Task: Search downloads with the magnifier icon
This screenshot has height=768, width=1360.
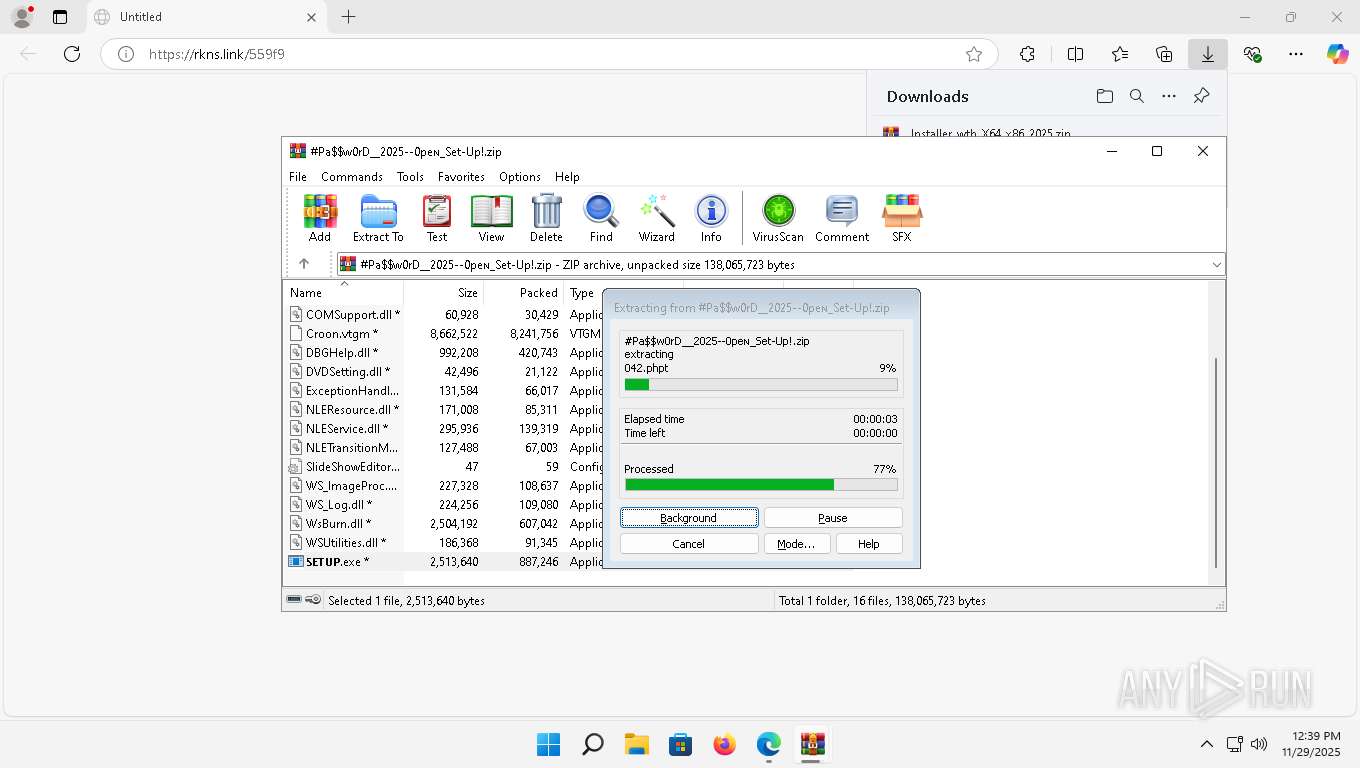Action: [x=1137, y=96]
